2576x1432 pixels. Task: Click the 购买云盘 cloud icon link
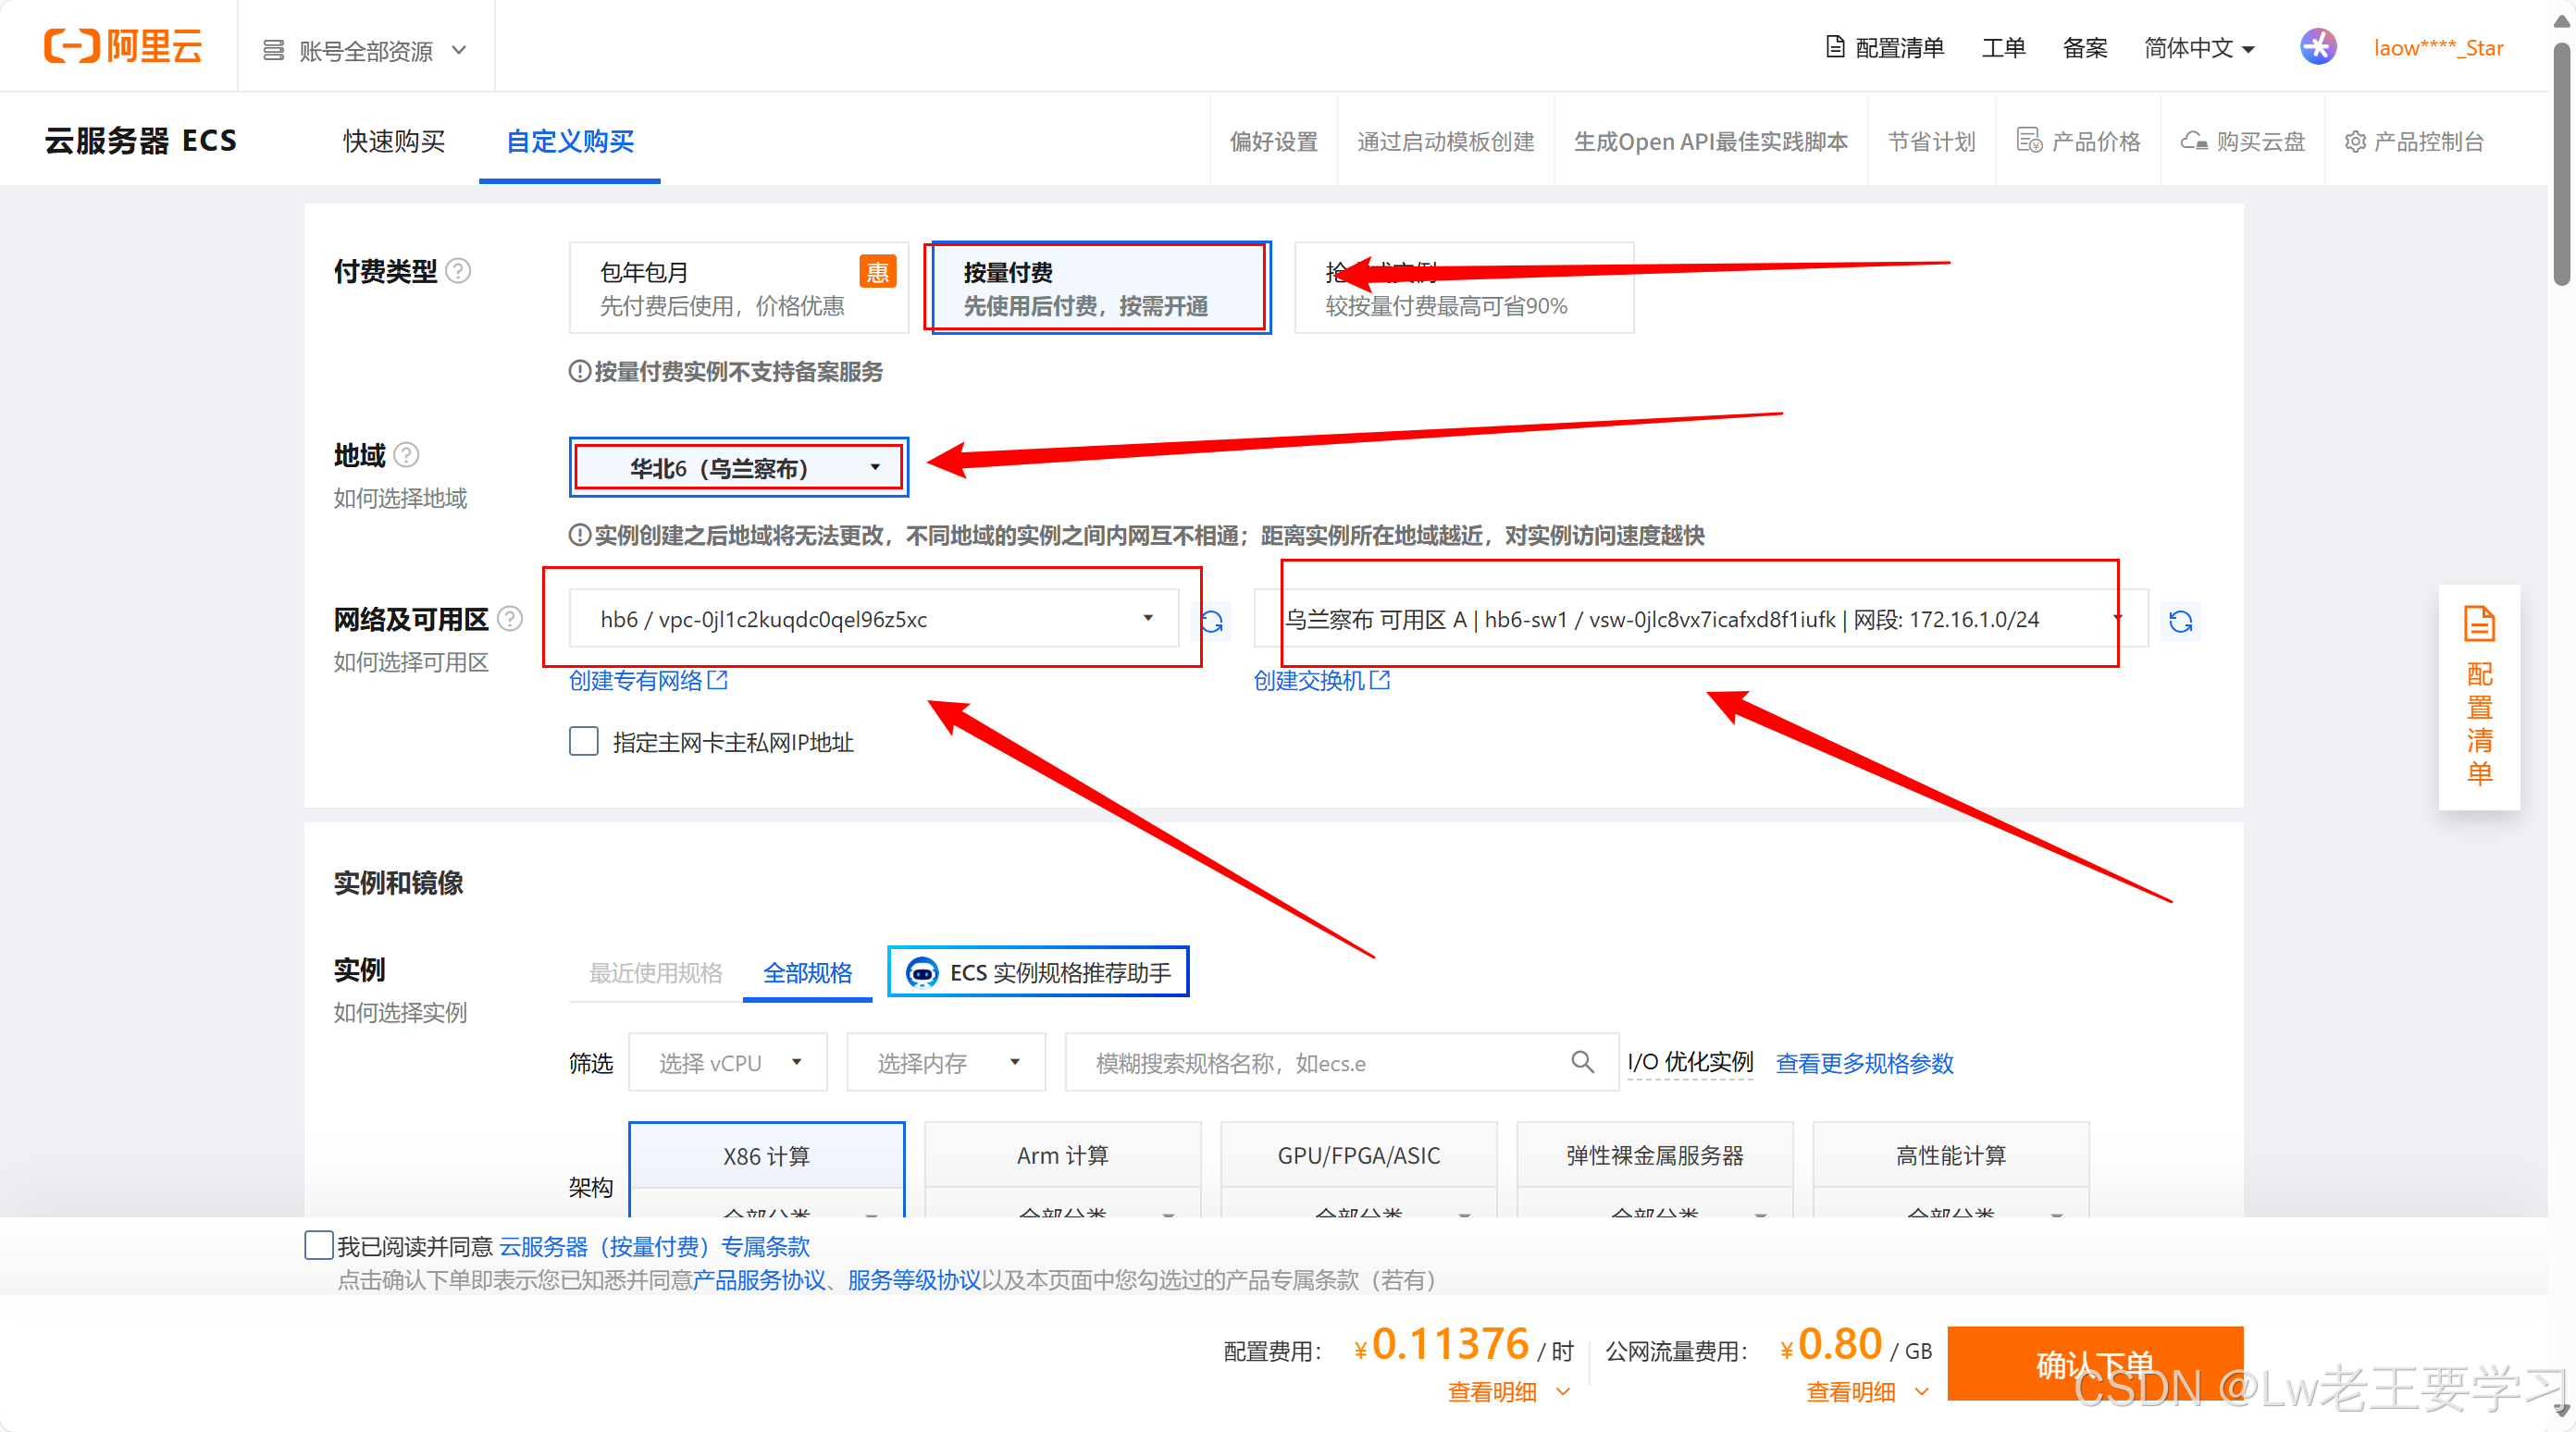coord(2242,141)
